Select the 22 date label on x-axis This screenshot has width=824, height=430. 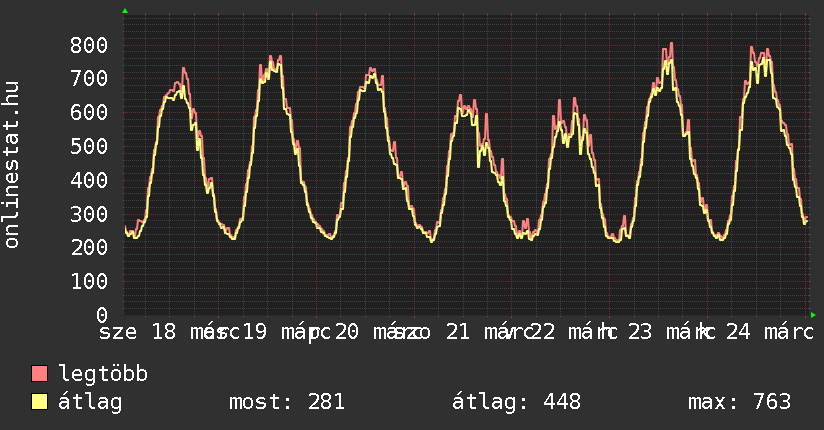pos(545,332)
